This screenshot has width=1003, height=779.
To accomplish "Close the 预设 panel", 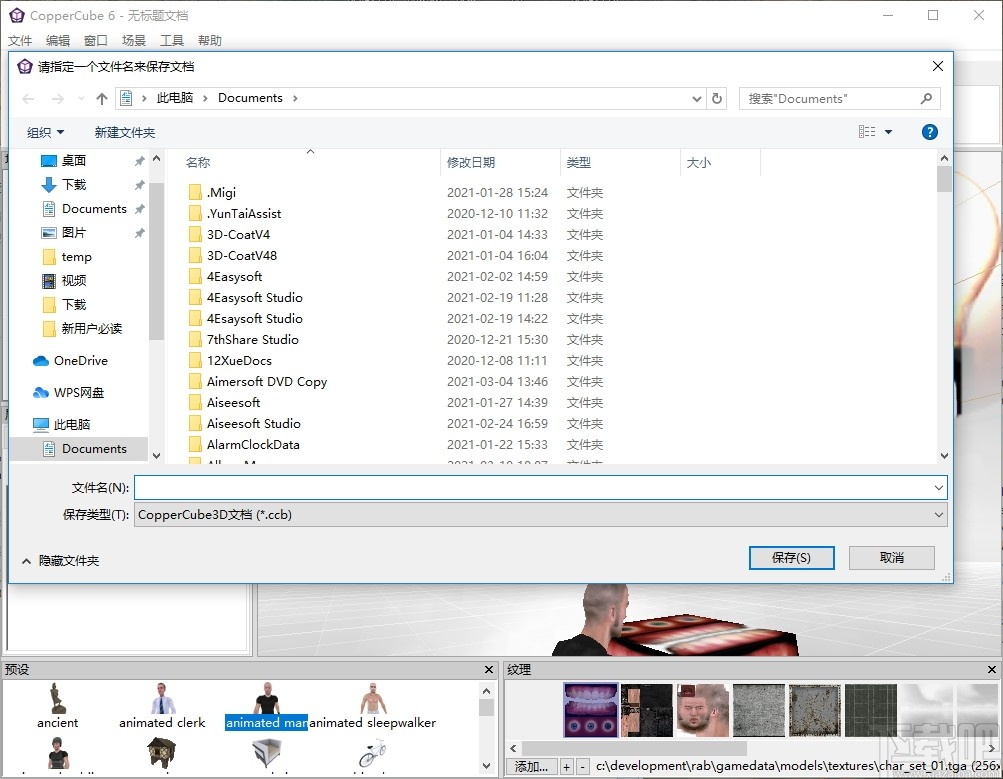I will (489, 670).
